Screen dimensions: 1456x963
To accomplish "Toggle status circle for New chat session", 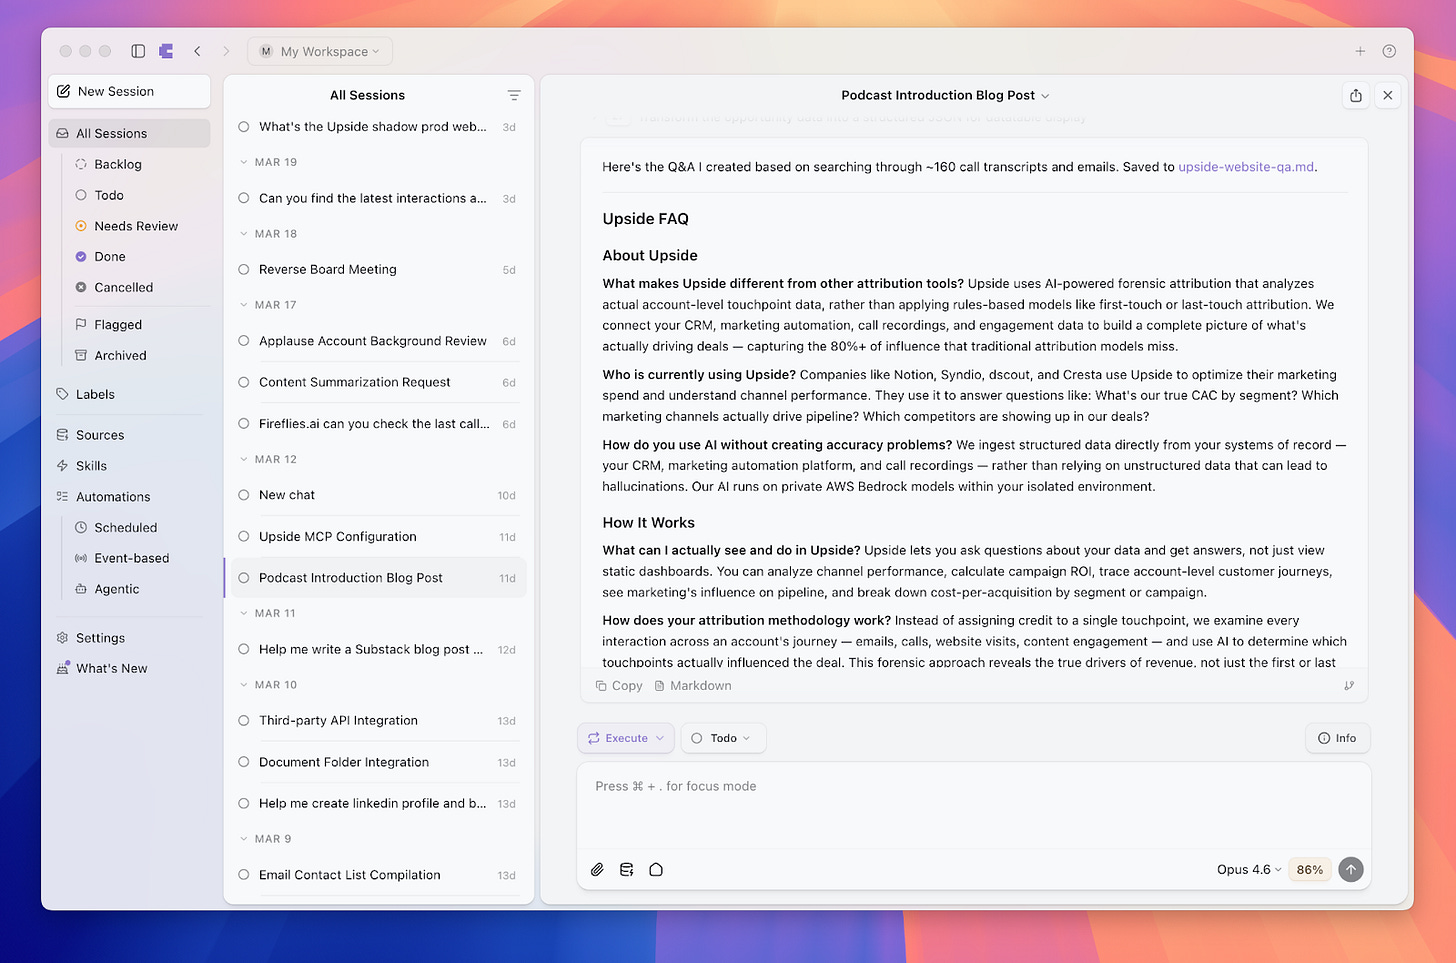I will (x=243, y=495).
